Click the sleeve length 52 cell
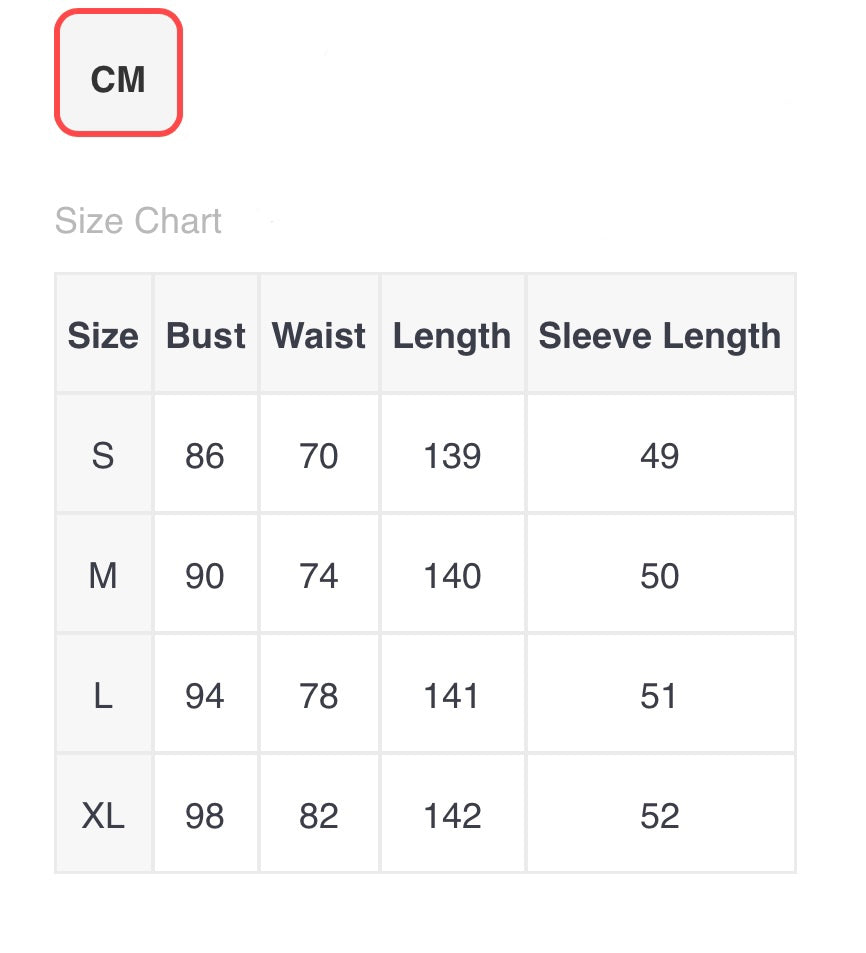Image resolution: width=866 pixels, height=953 pixels. click(x=659, y=816)
